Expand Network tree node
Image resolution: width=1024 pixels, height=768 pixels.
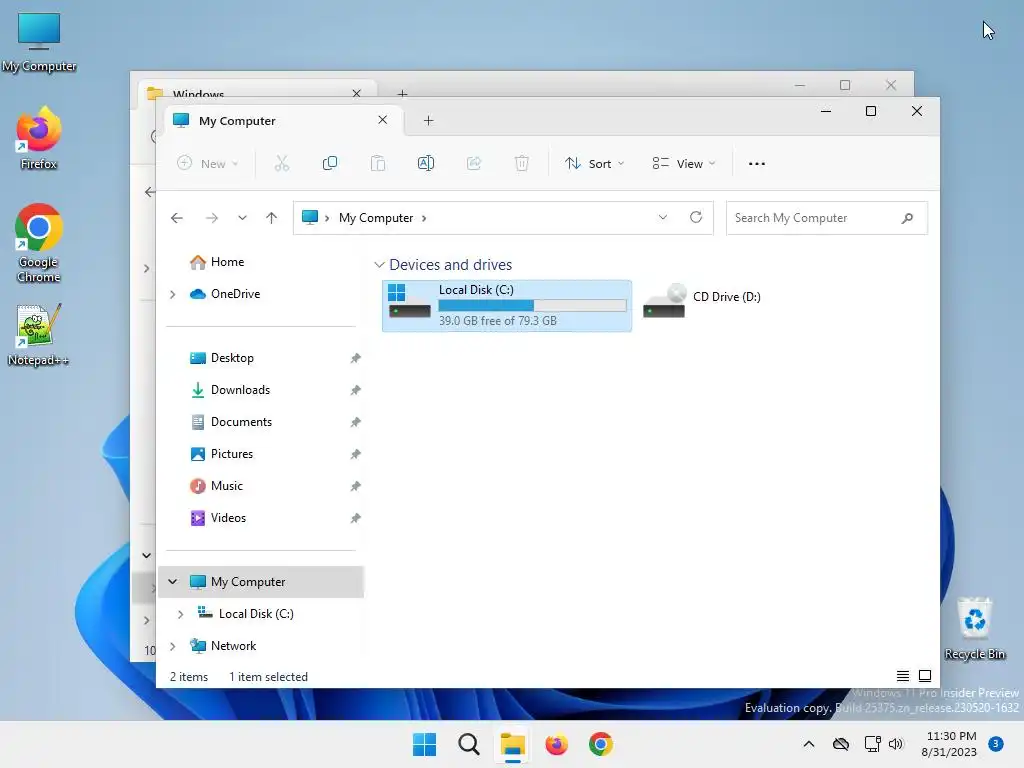coord(172,646)
